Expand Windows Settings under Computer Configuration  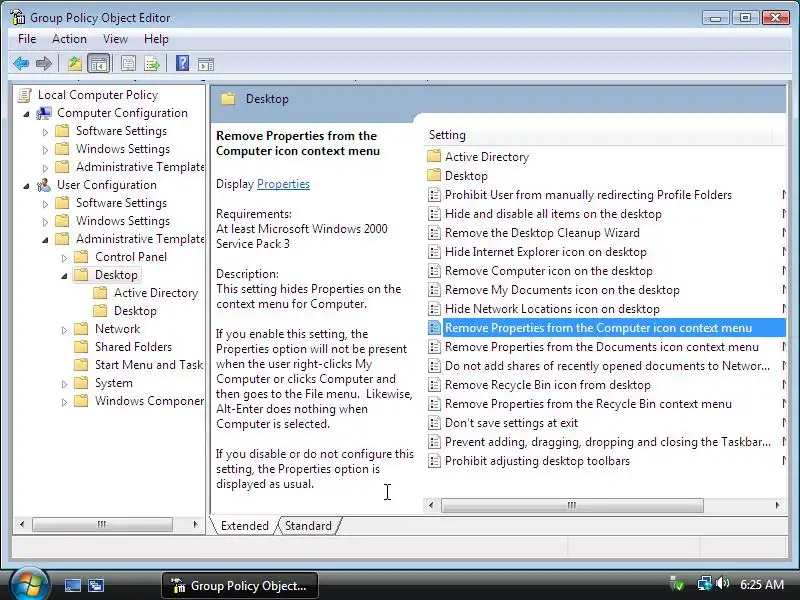45,150
